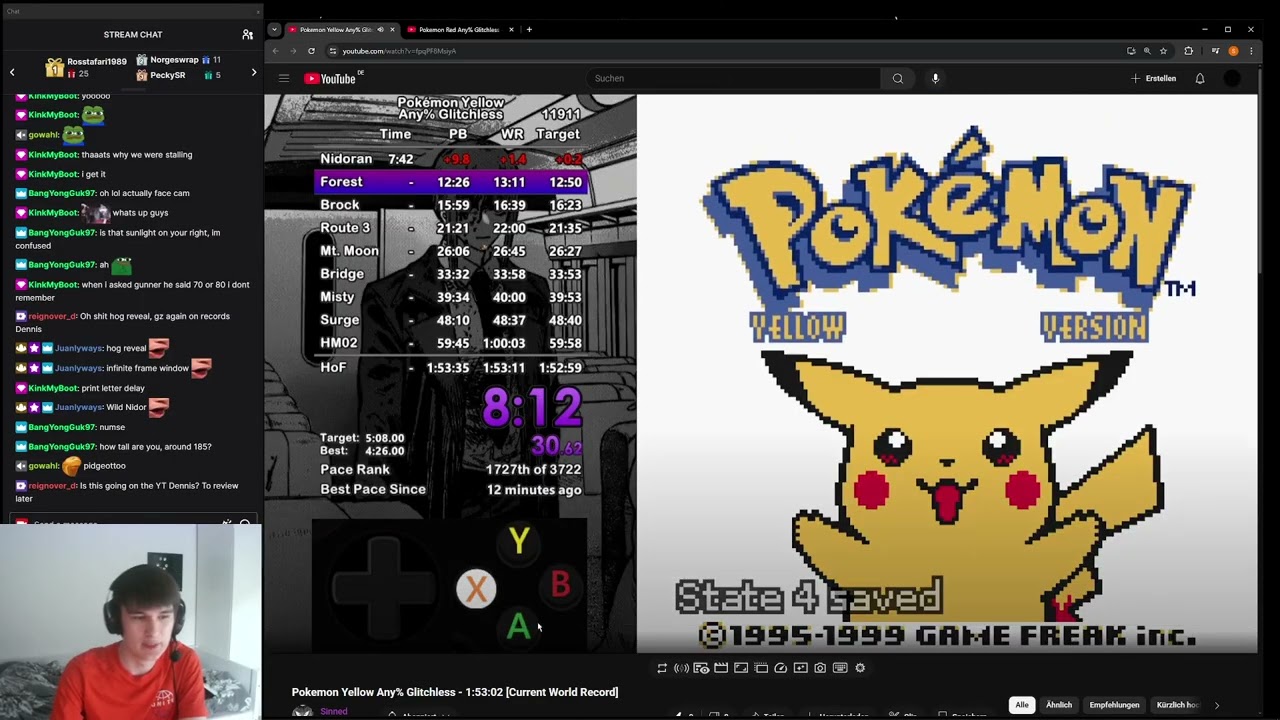The image size is (1280, 720).
Task: Open the YouTube hamburger guide menu
Action: coord(284,78)
